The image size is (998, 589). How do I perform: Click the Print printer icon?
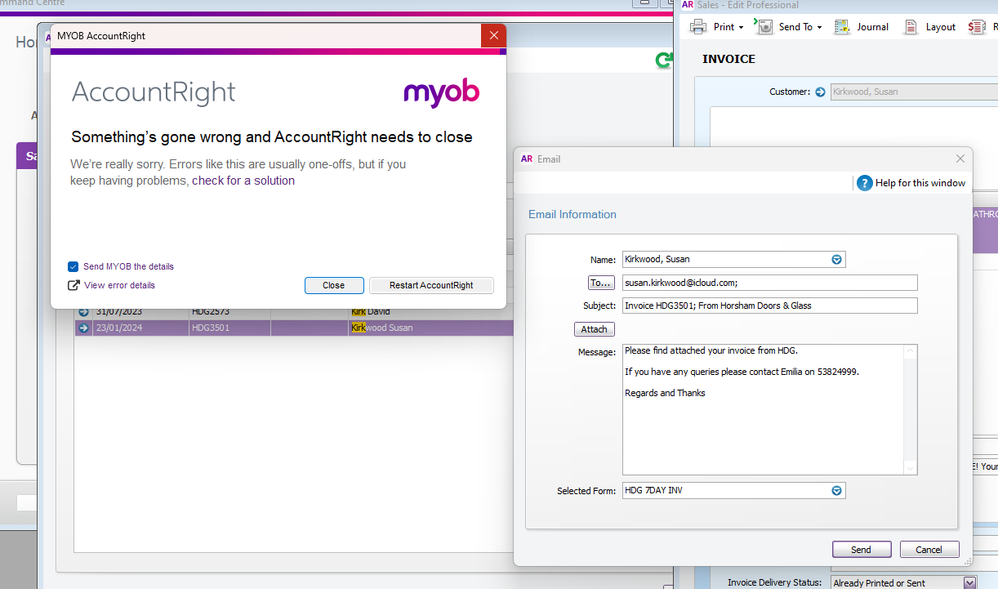(x=698, y=27)
